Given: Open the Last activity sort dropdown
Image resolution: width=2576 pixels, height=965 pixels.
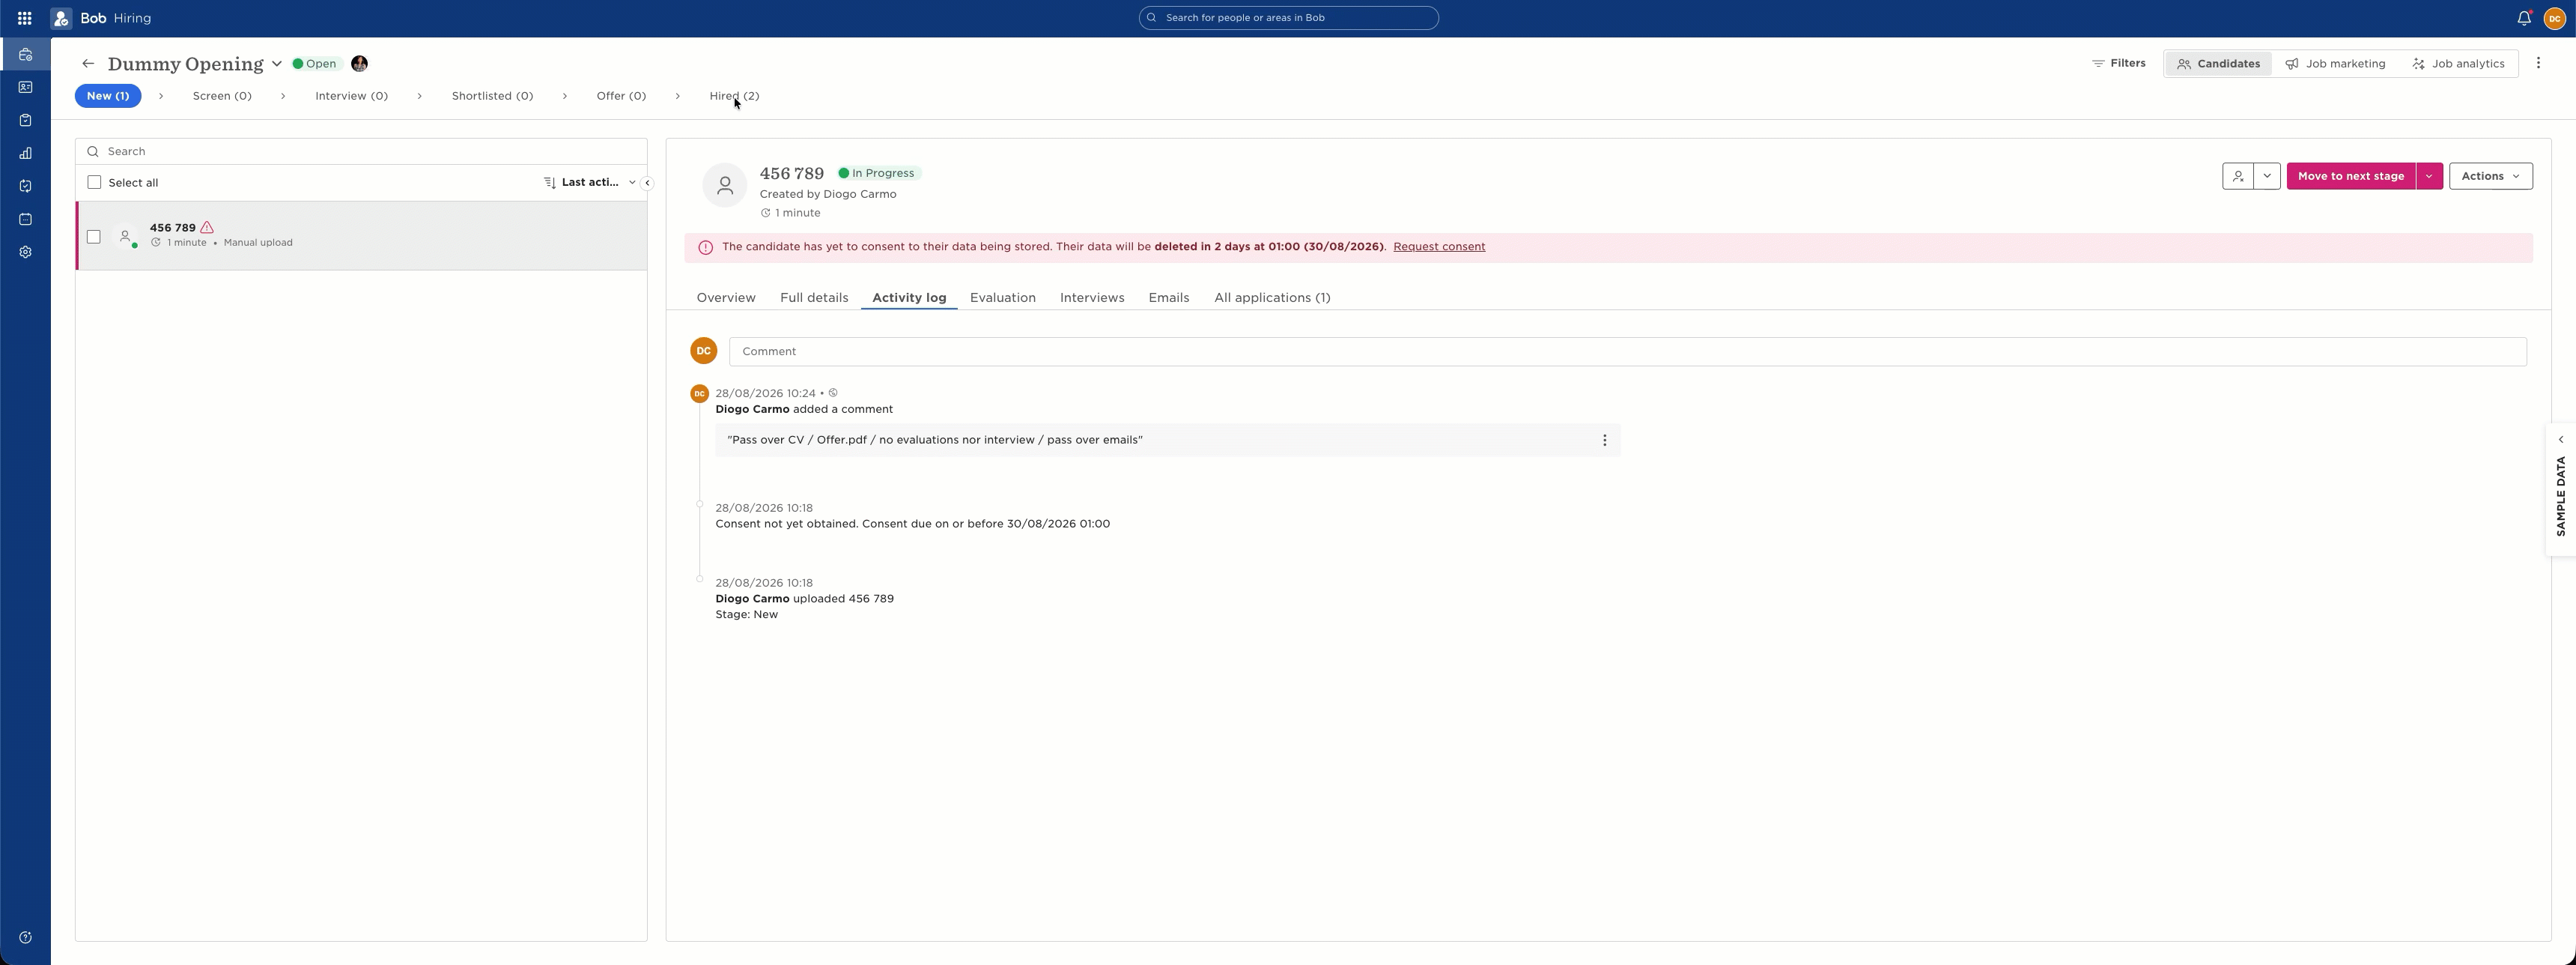Looking at the screenshot, I should click(590, 182).
